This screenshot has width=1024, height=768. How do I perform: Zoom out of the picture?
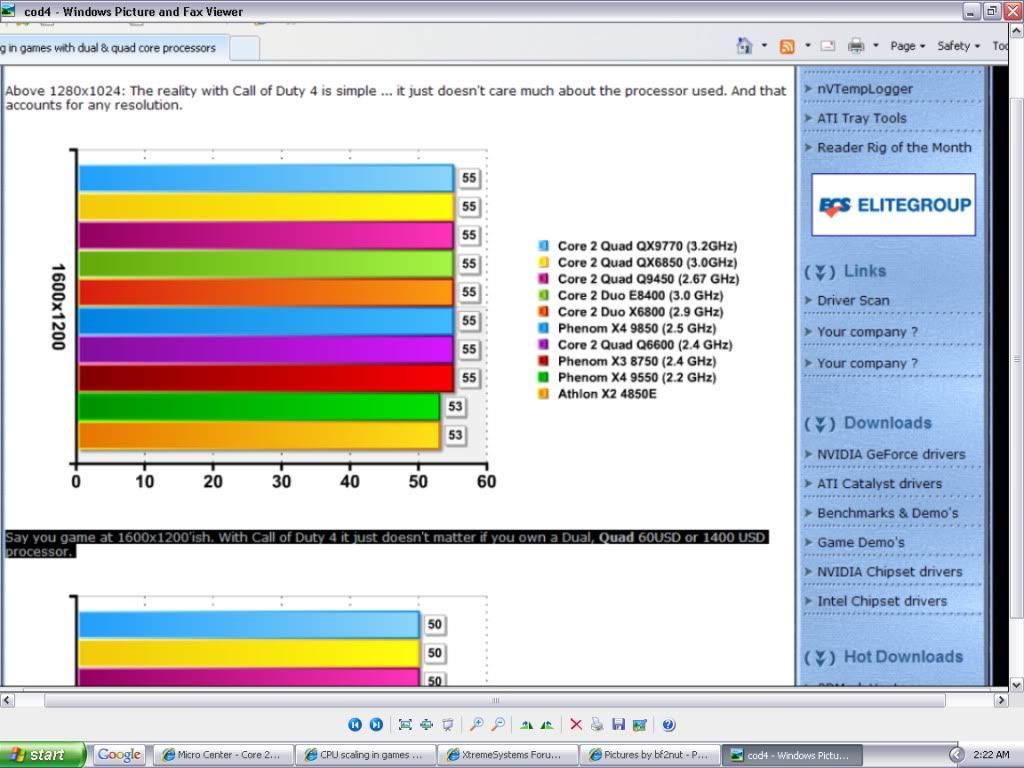coord(498,725)
